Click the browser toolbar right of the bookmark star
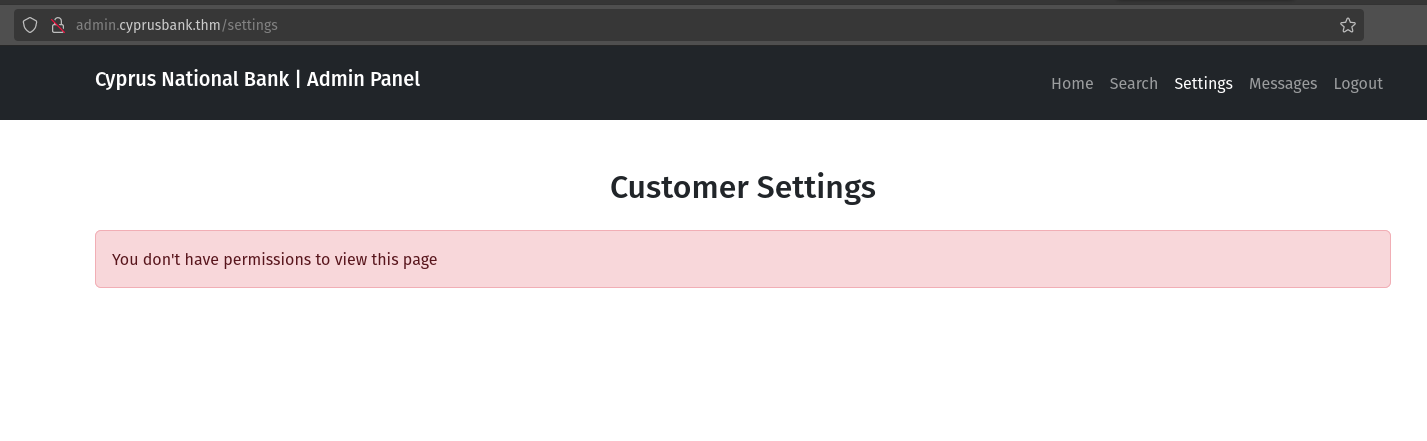The image size is (1427, 441). point(1396,25)
